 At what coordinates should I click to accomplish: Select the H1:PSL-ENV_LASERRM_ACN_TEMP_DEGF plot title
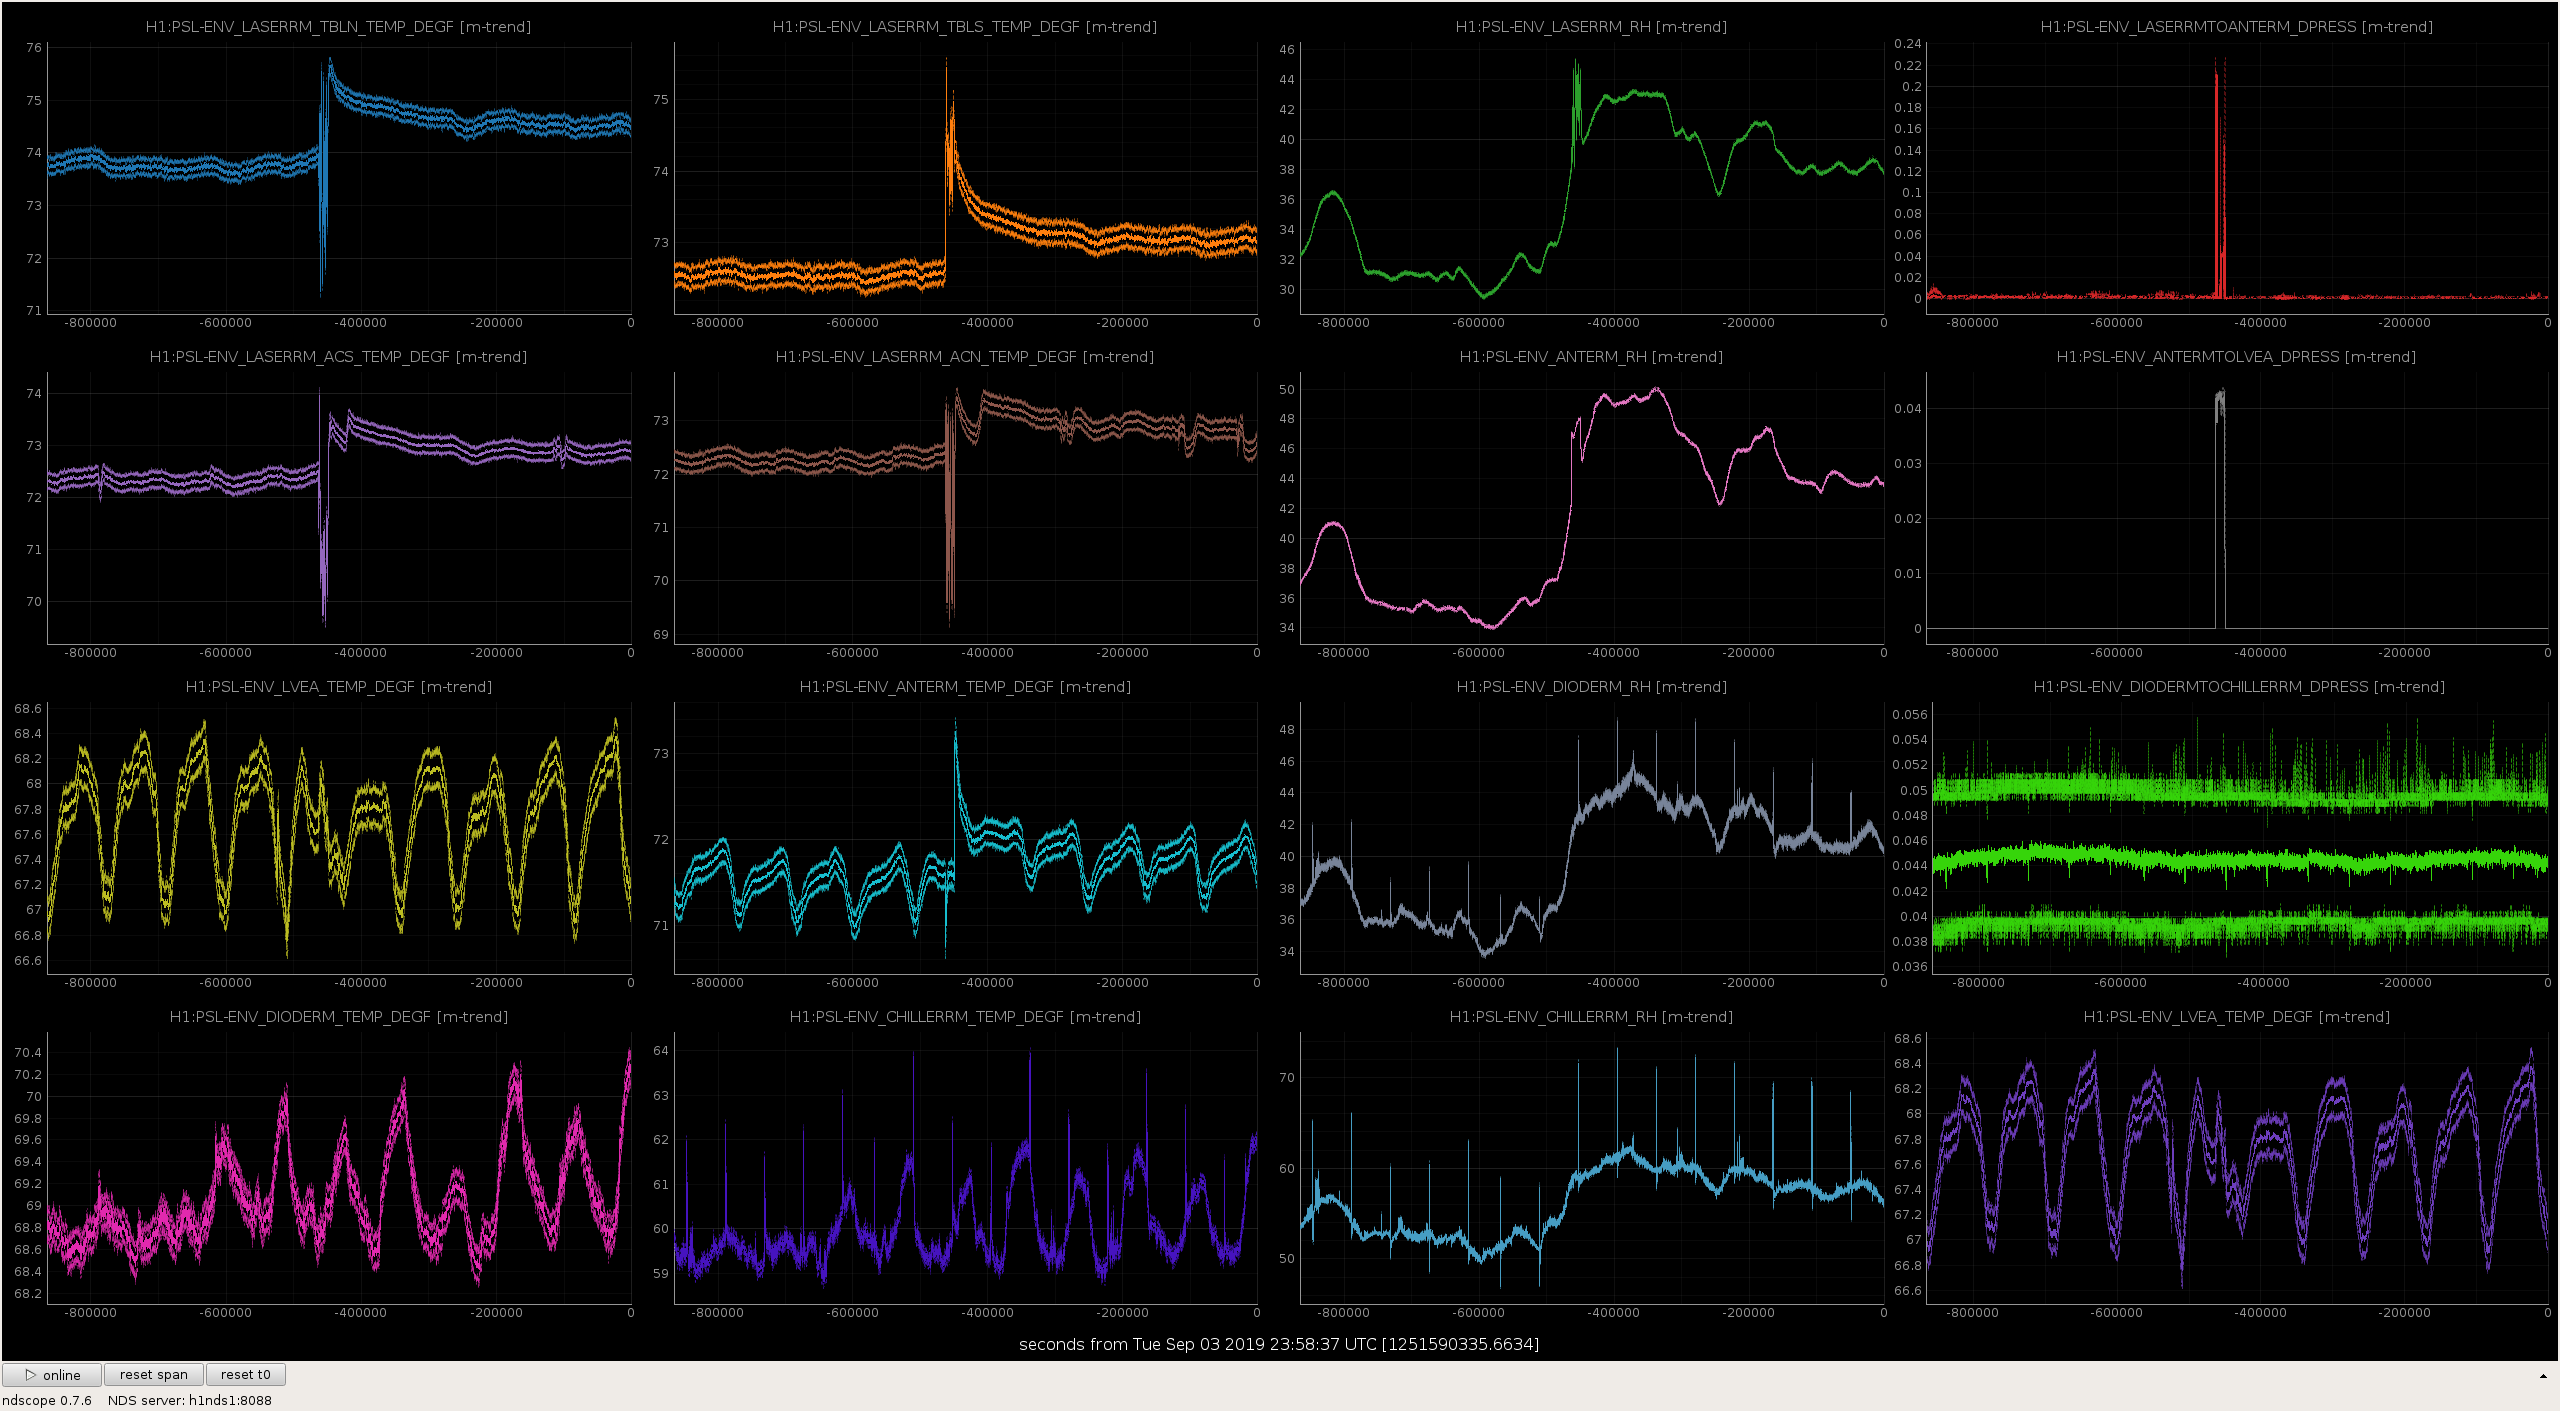pyautogui.click(x=965, y=357)
